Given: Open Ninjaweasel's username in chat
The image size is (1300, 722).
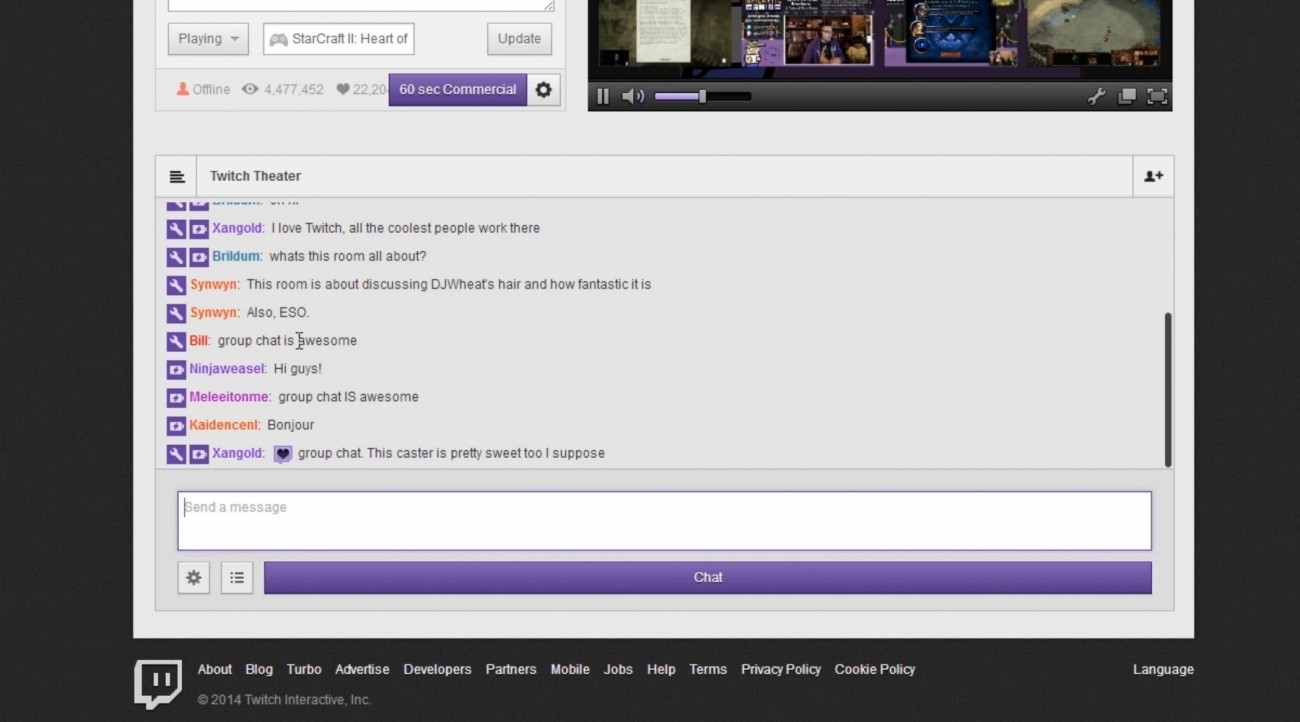Looking at the screenshot, I should 227,369.
